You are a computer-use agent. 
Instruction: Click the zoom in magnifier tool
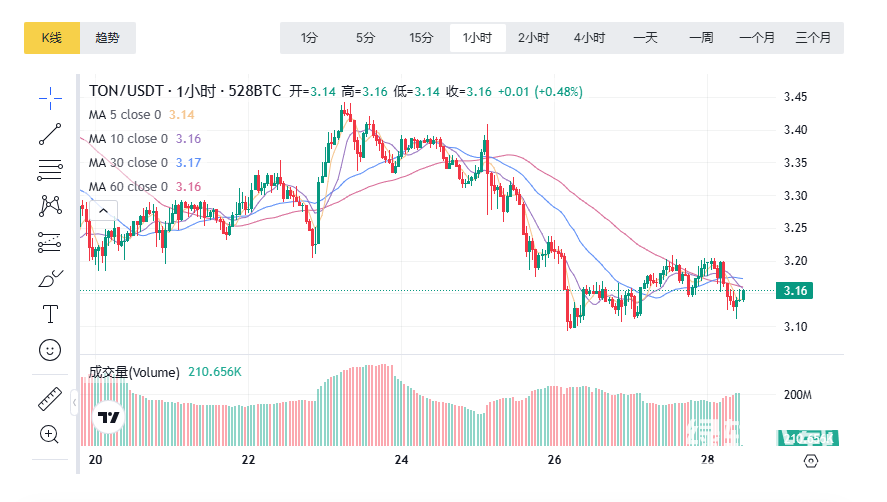coord(50,434)
